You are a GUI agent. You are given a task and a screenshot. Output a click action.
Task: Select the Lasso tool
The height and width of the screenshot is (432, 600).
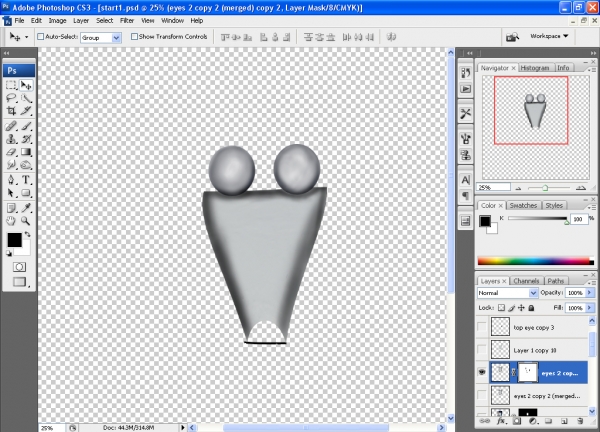click(x=11, y=98)
